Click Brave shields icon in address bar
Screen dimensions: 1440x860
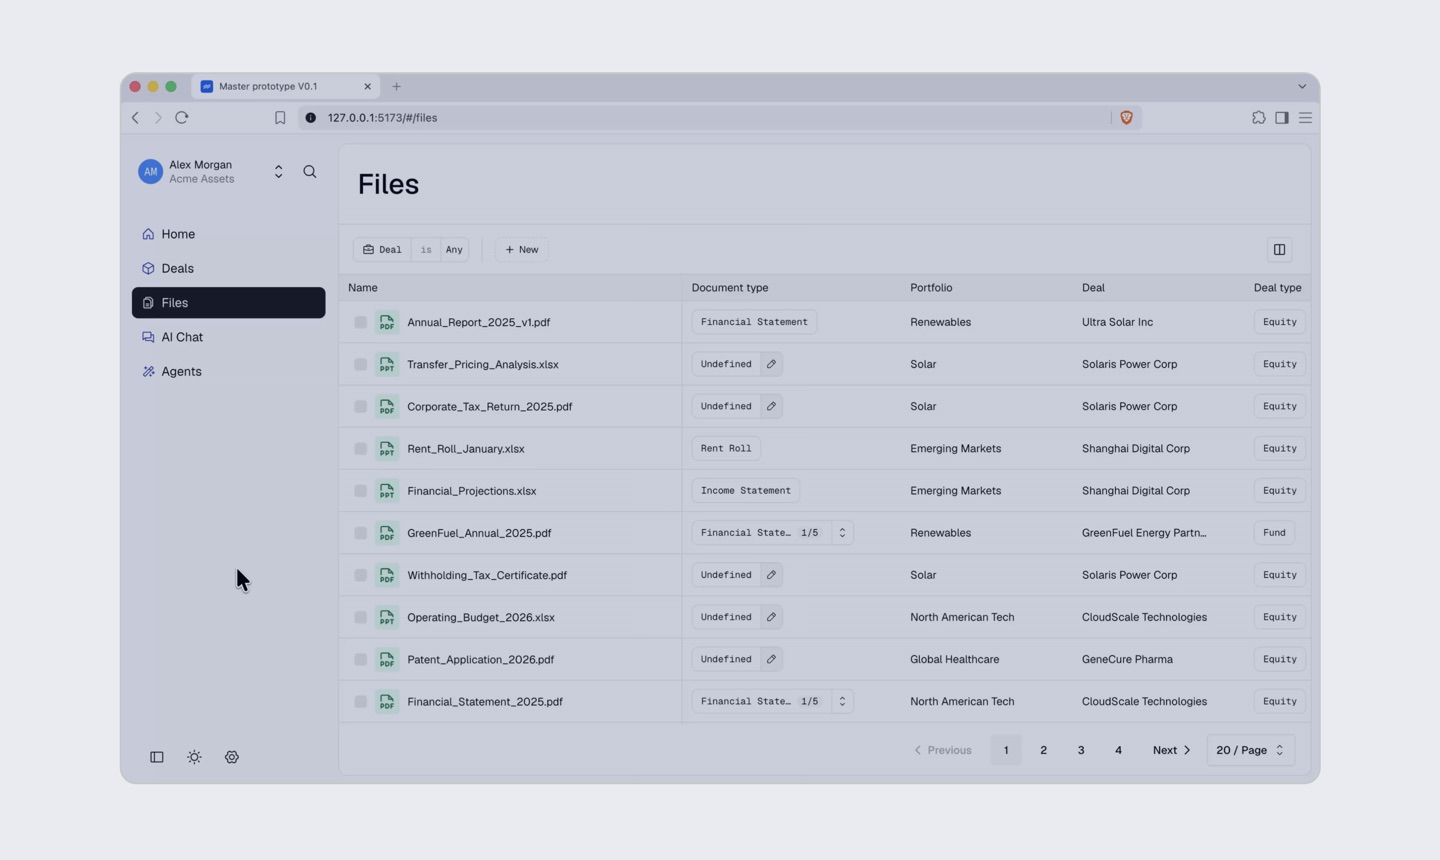pyautogui.click(x=1126, y=118)
